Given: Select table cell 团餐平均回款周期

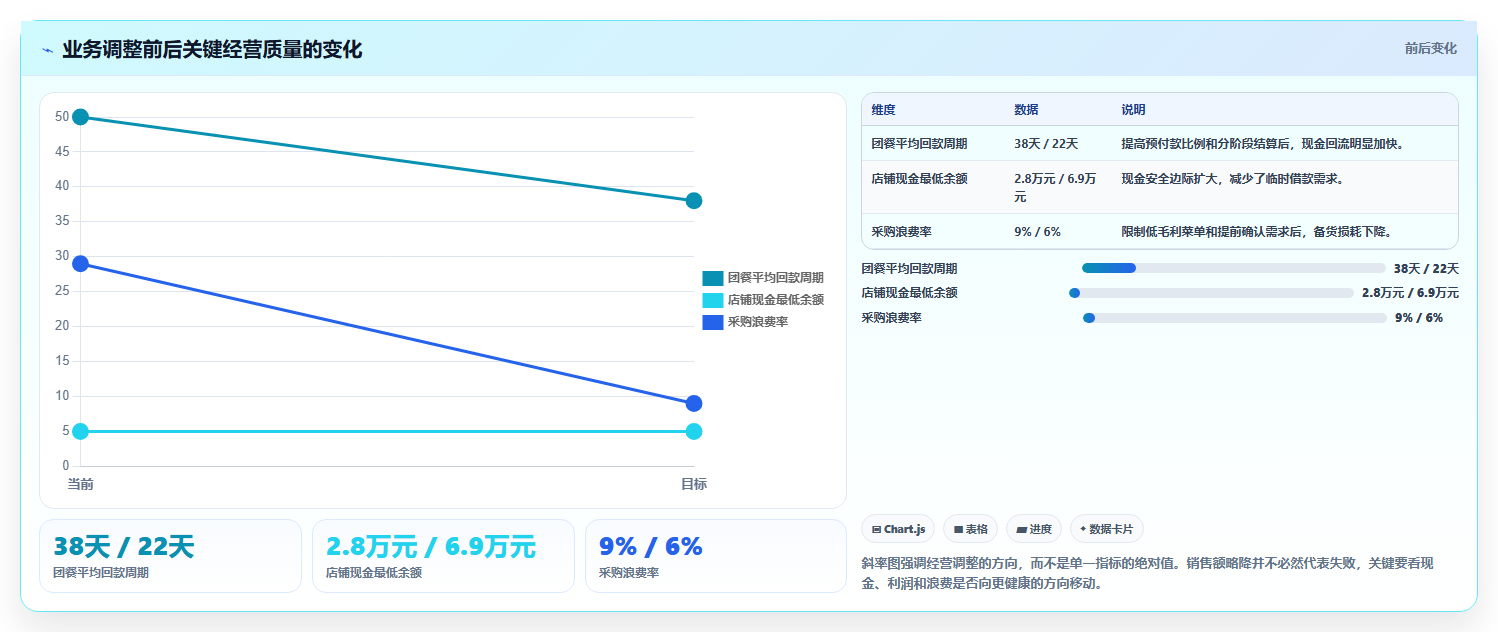Looking at the screenshot, I should pos(919,144).
